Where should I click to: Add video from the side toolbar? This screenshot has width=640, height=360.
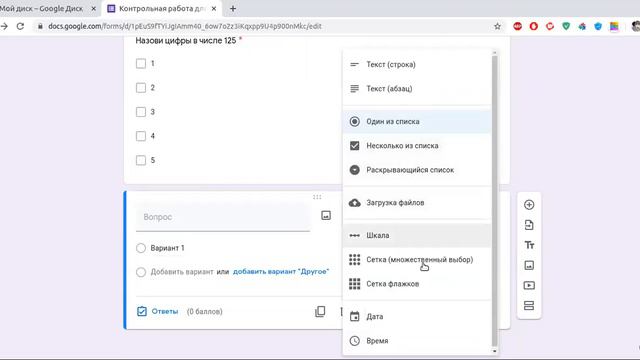(529, 285)
